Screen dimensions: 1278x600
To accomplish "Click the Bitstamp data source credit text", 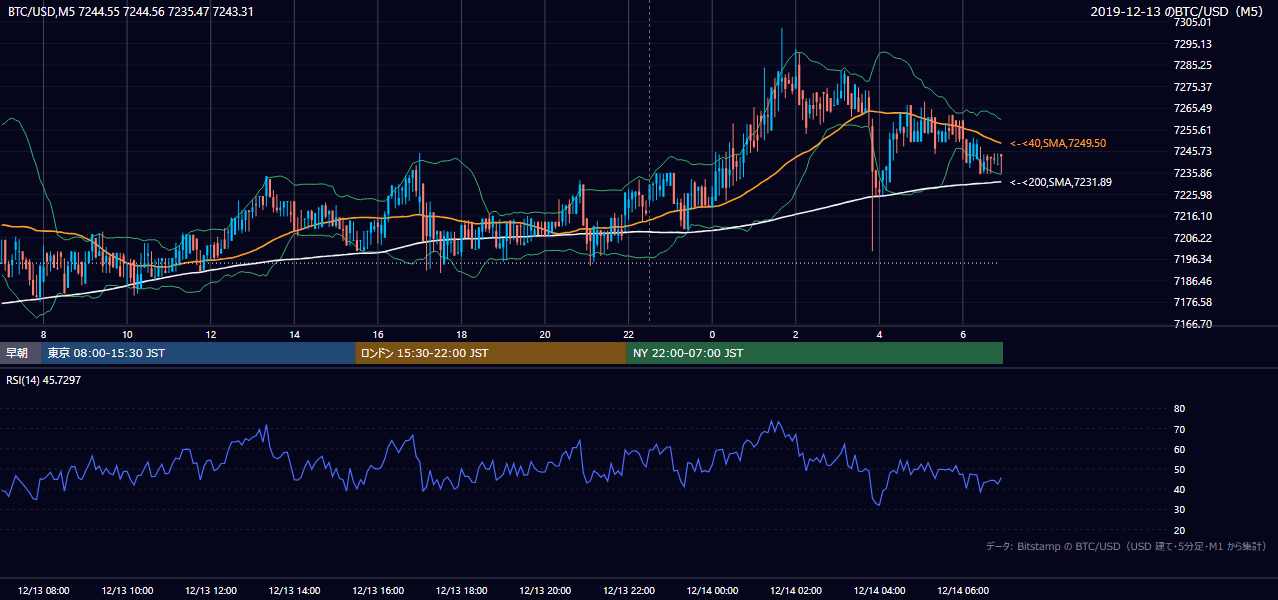I will tap(1126, 546).
